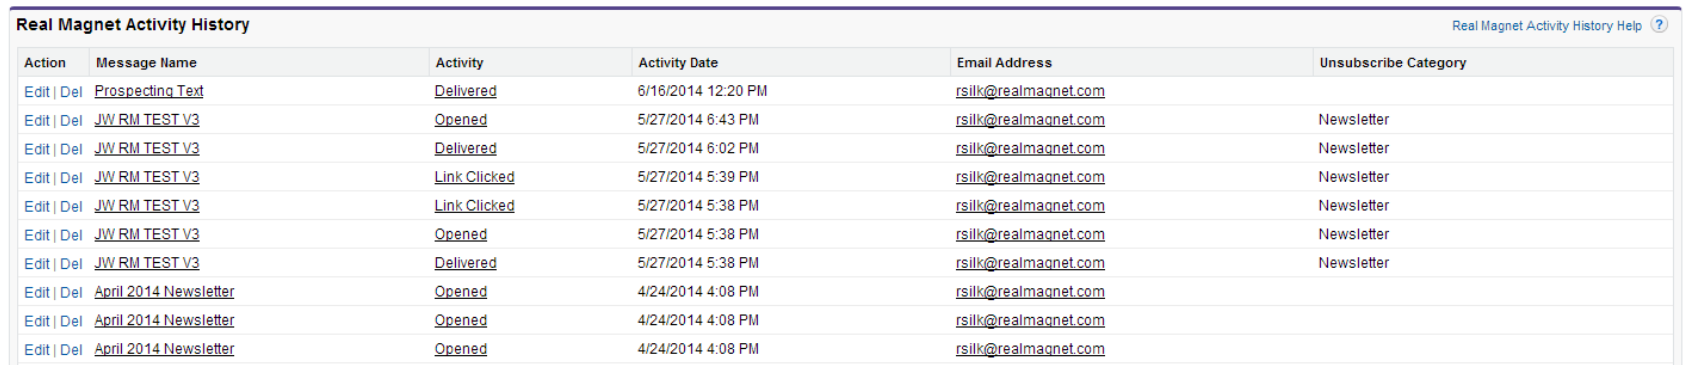
Task: Click the help question mark icon
Action: click(1659, 25)
